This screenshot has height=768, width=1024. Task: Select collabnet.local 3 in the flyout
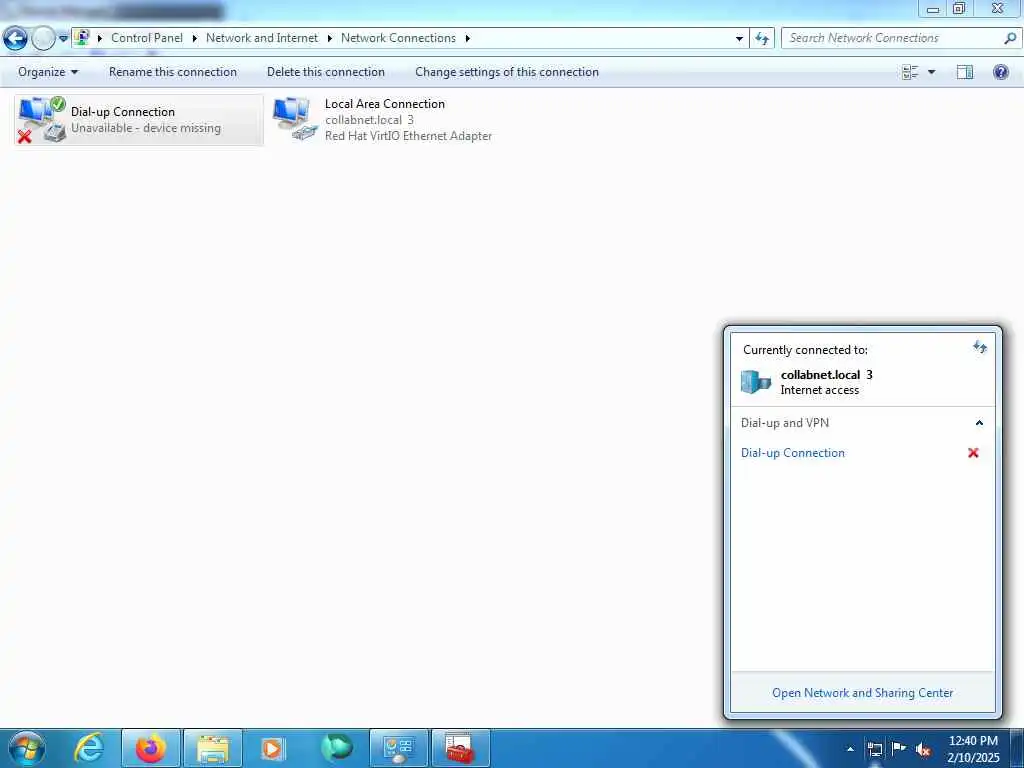(826, 375)
